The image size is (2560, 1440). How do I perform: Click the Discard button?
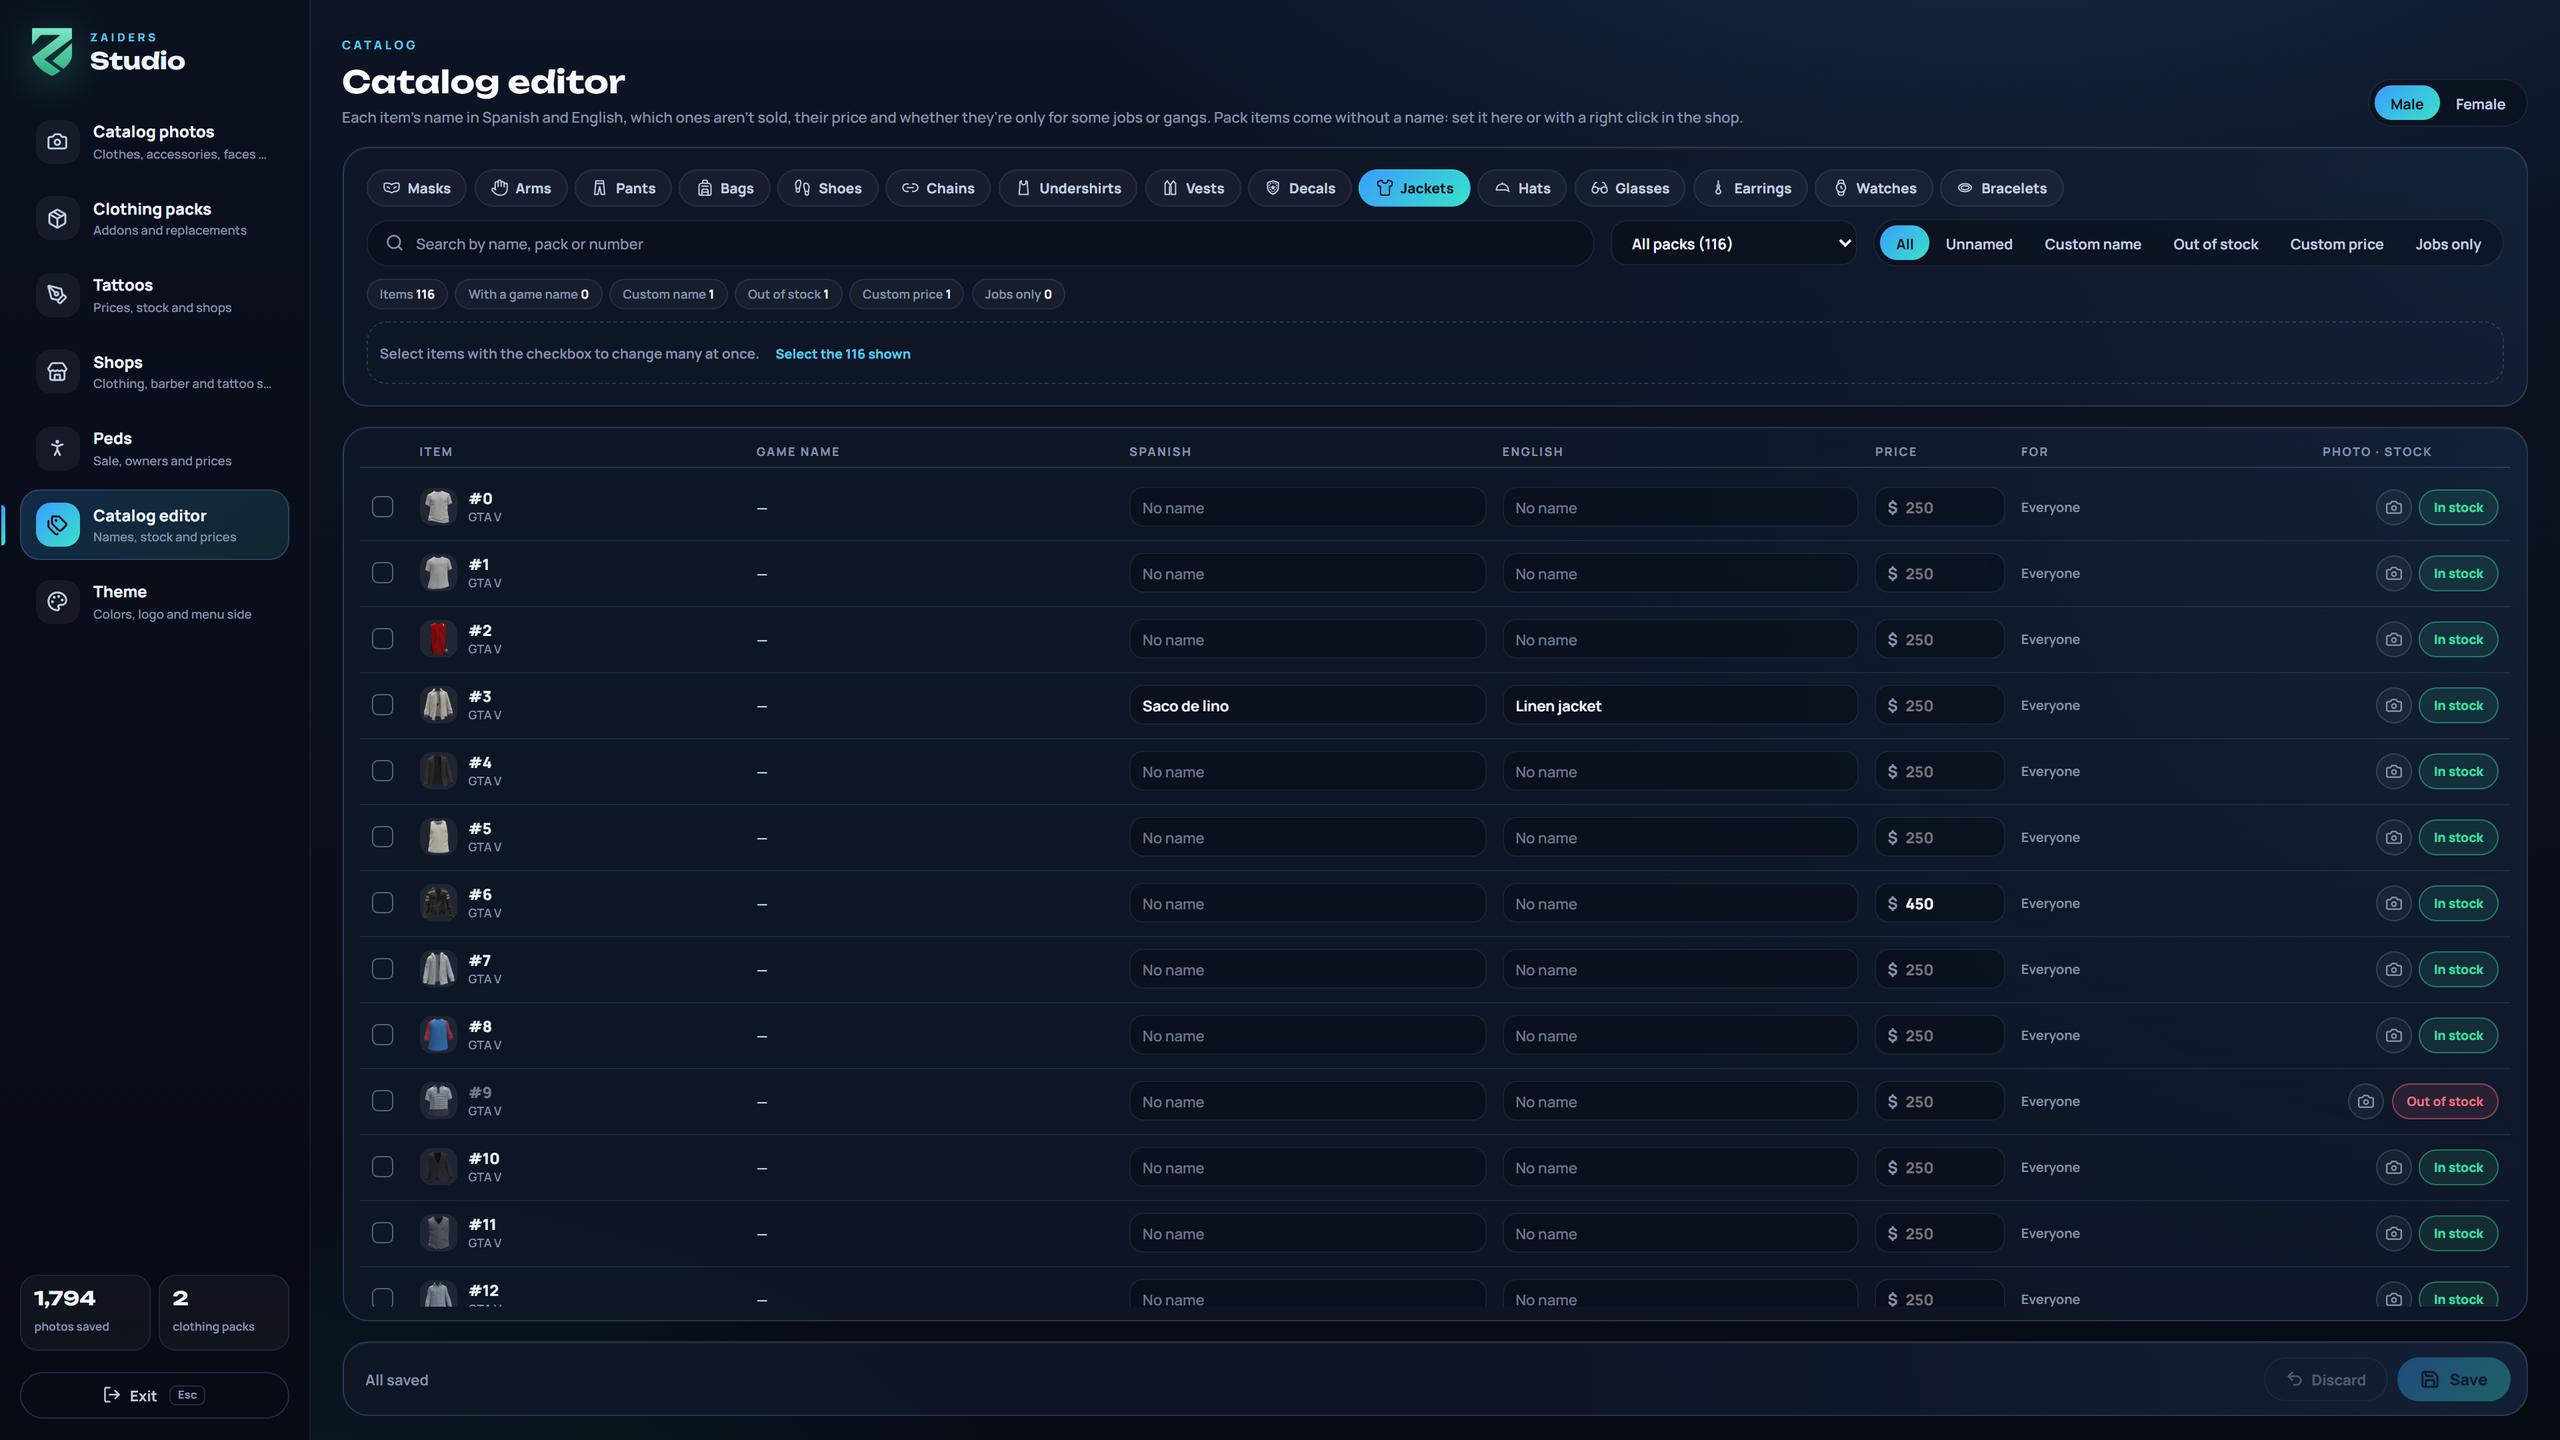tap(2326, 1380)
